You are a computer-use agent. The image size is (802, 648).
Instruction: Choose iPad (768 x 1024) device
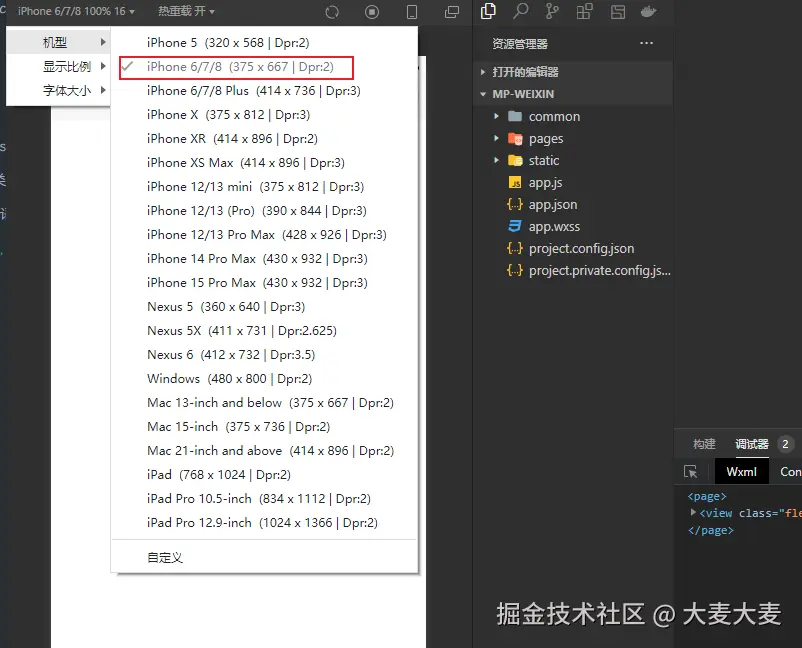tap(264, 475)
